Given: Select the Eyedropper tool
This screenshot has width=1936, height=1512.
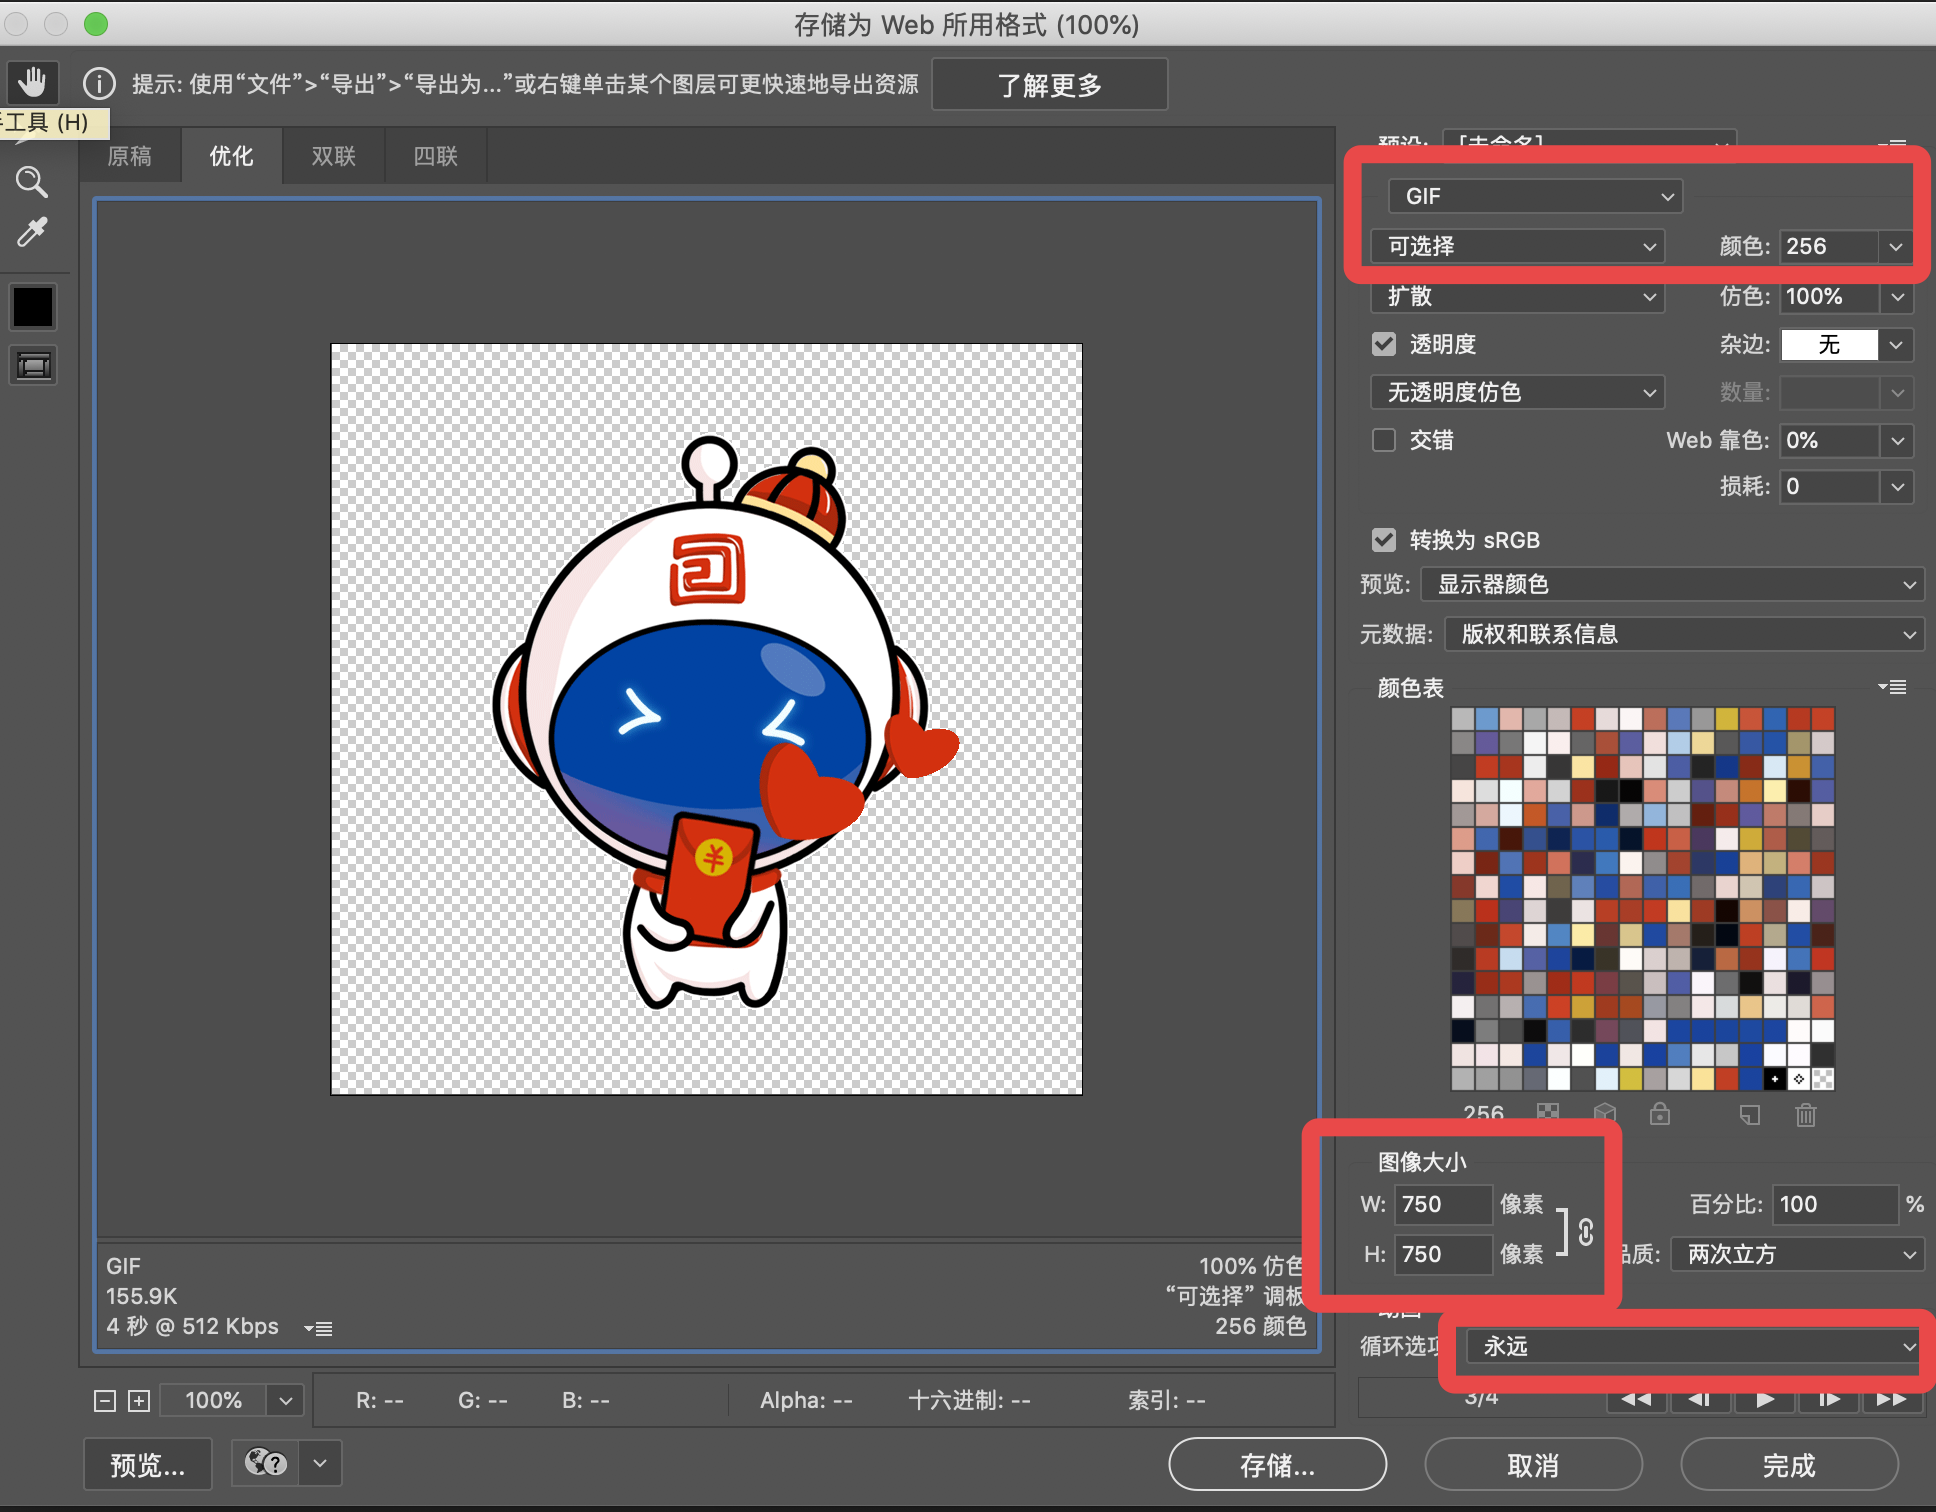Looking at the screenshot, I should (32, 232).
